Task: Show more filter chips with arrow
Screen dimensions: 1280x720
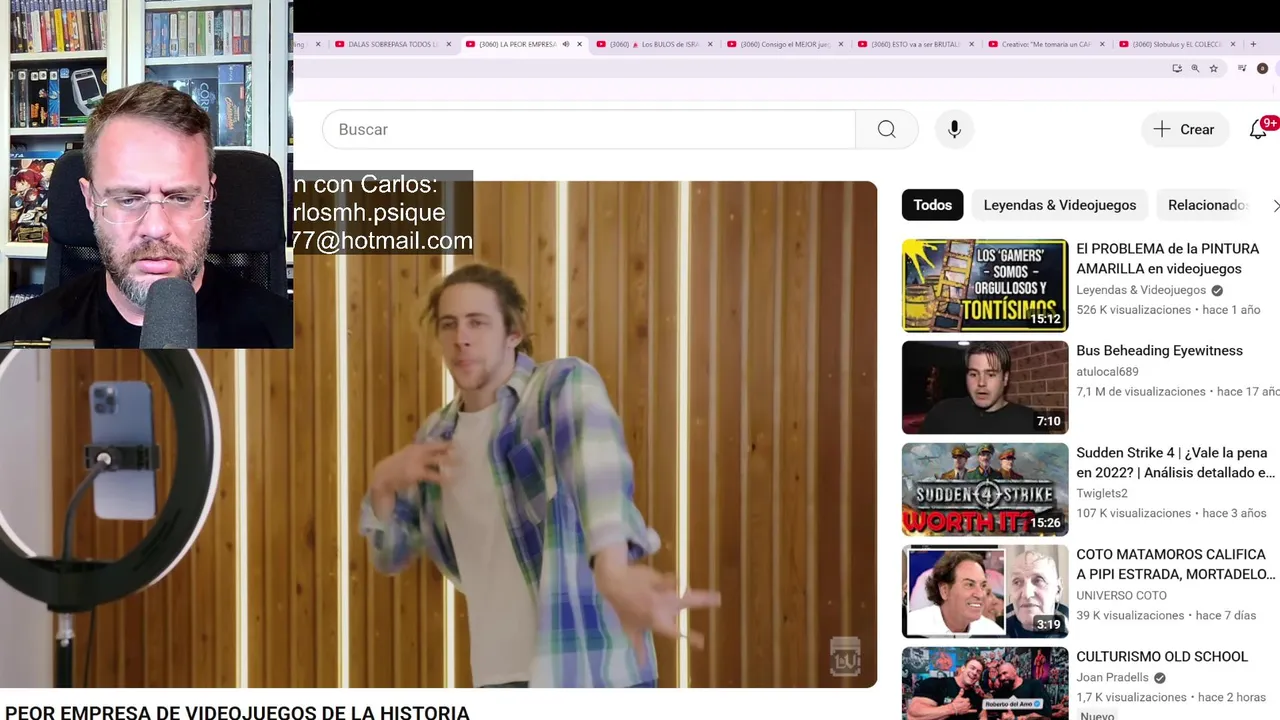Action: coord(1275,205)
